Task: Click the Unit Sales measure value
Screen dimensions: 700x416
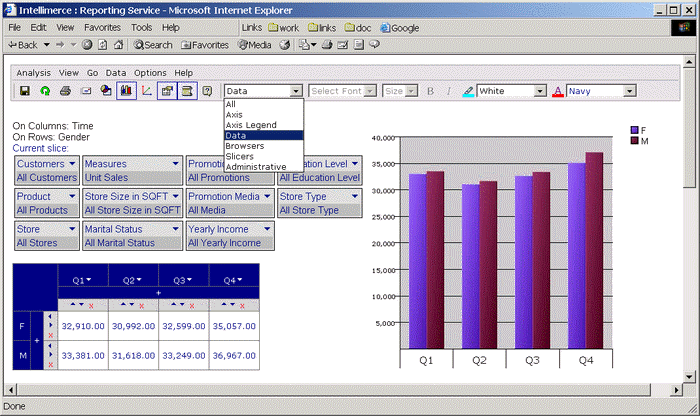Action: (x=106, y=178)
